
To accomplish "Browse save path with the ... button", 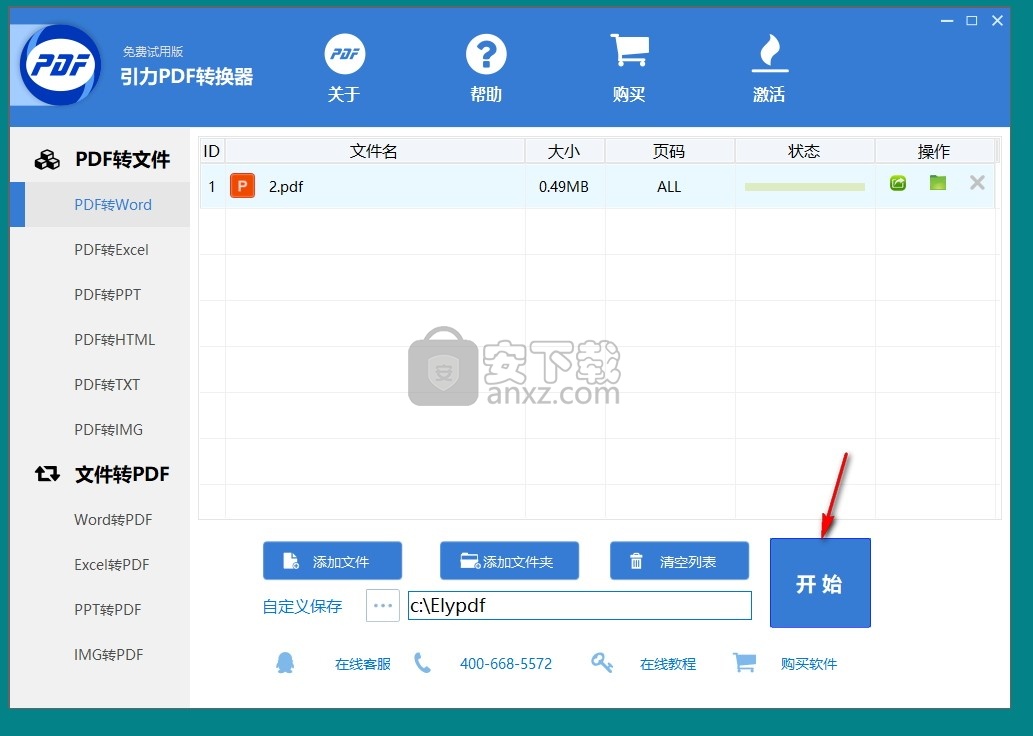I will (383, 605).
